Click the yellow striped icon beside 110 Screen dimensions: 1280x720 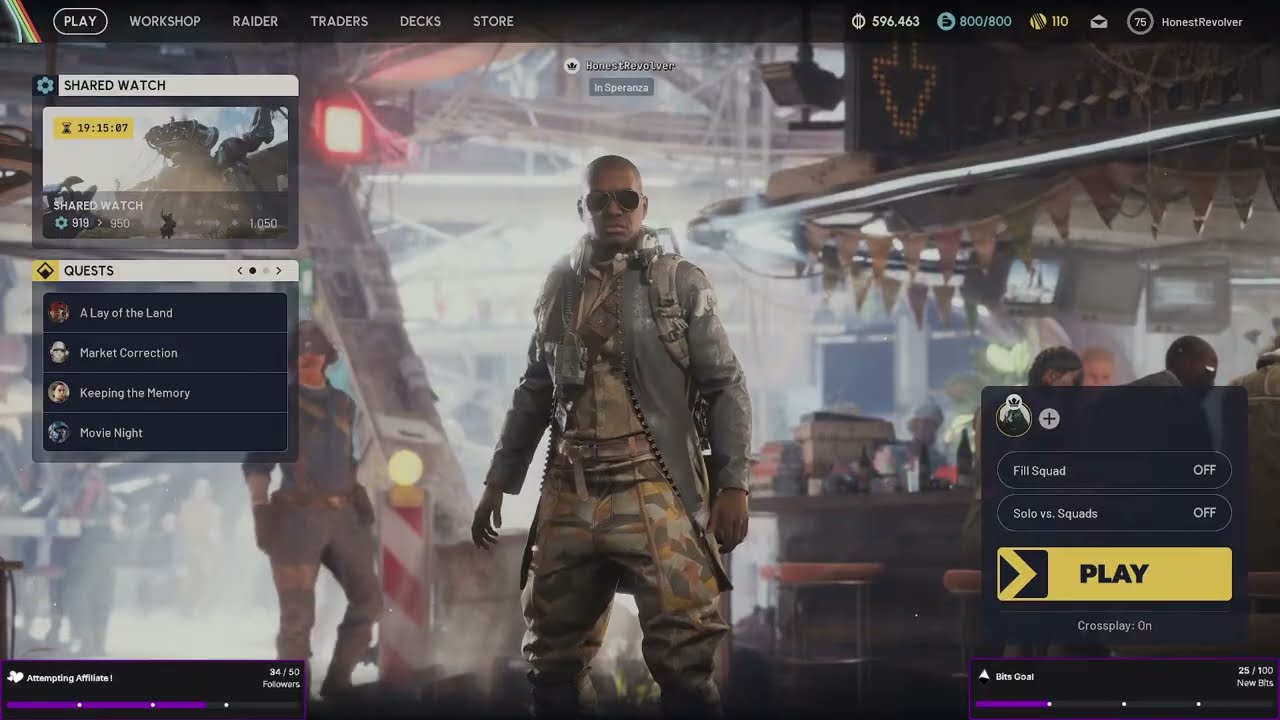1038,21
